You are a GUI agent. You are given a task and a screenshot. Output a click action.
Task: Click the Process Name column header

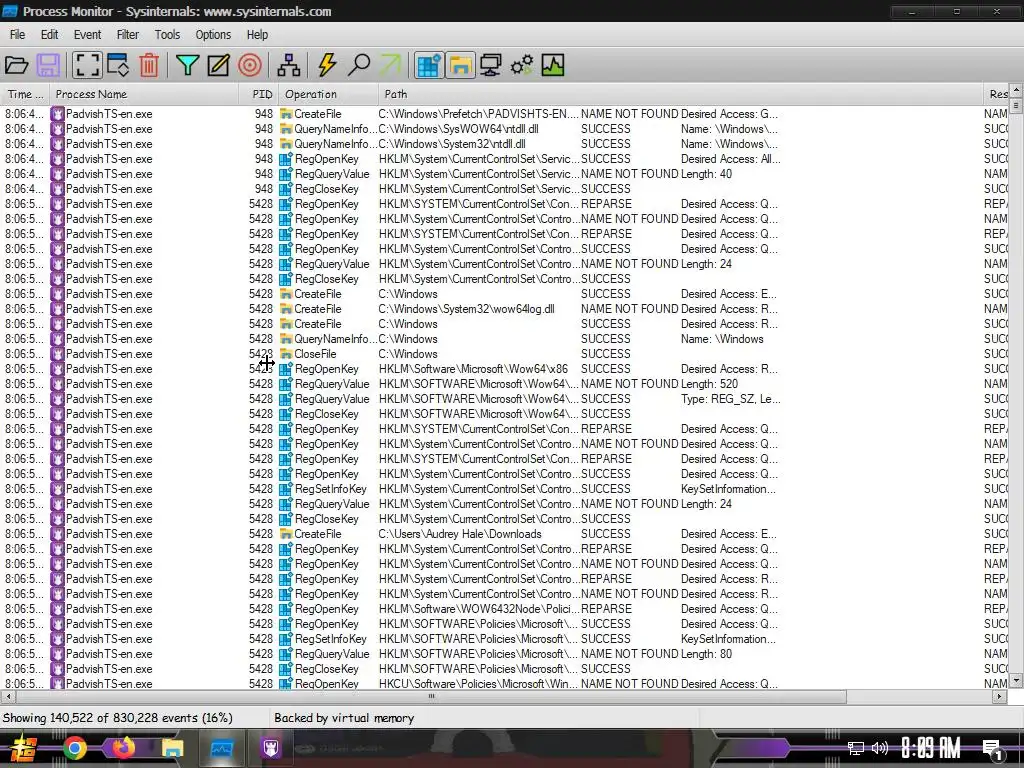click(144, 94)
